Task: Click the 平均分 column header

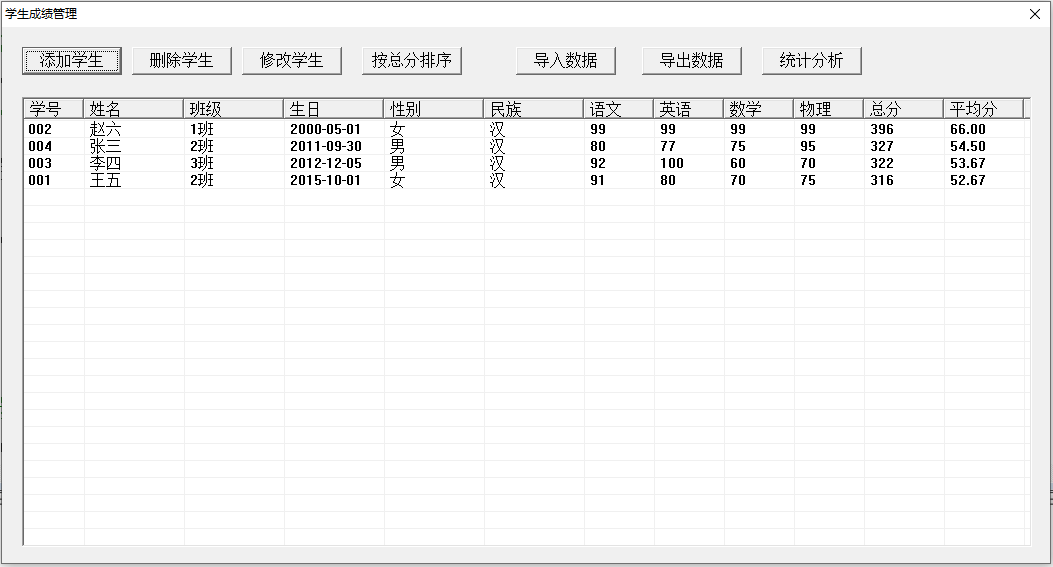Action: coord(983,109)
